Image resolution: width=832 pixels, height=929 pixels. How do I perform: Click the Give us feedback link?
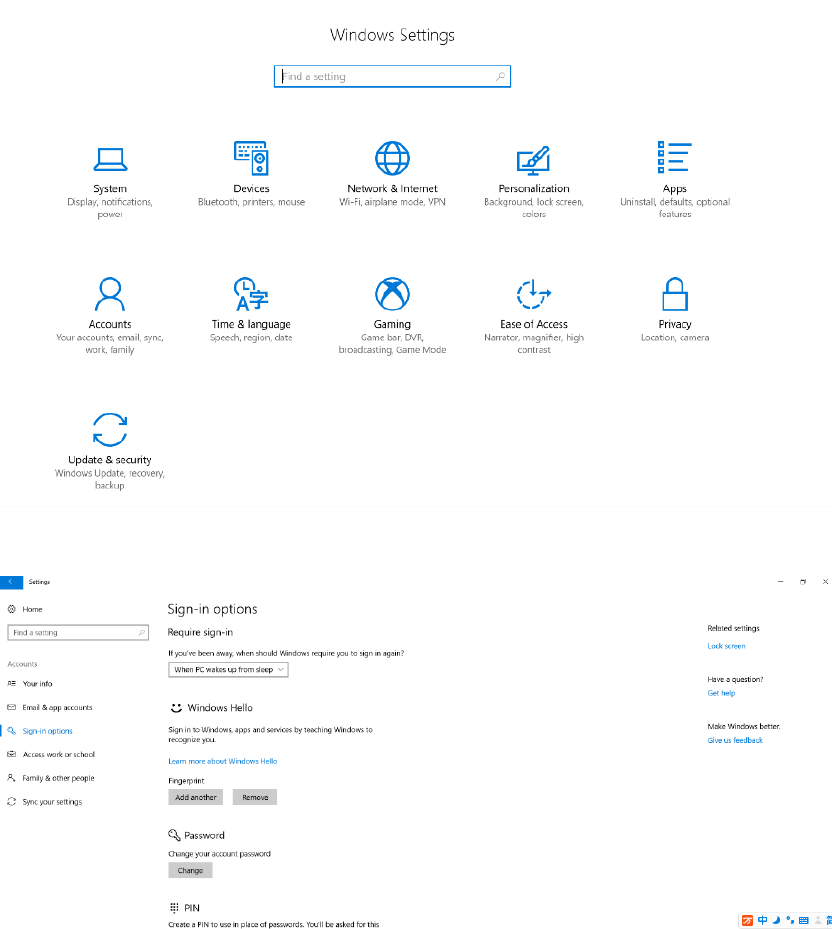click(735, 740)
